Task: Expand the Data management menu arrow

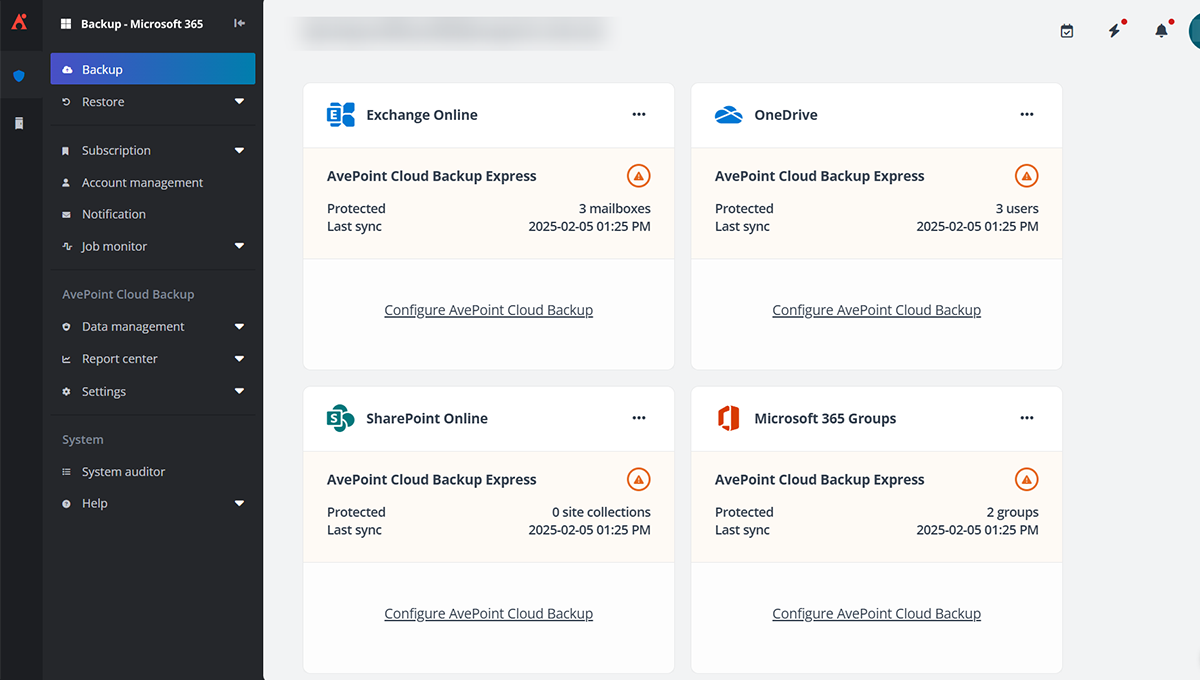Action: (239, 327)
